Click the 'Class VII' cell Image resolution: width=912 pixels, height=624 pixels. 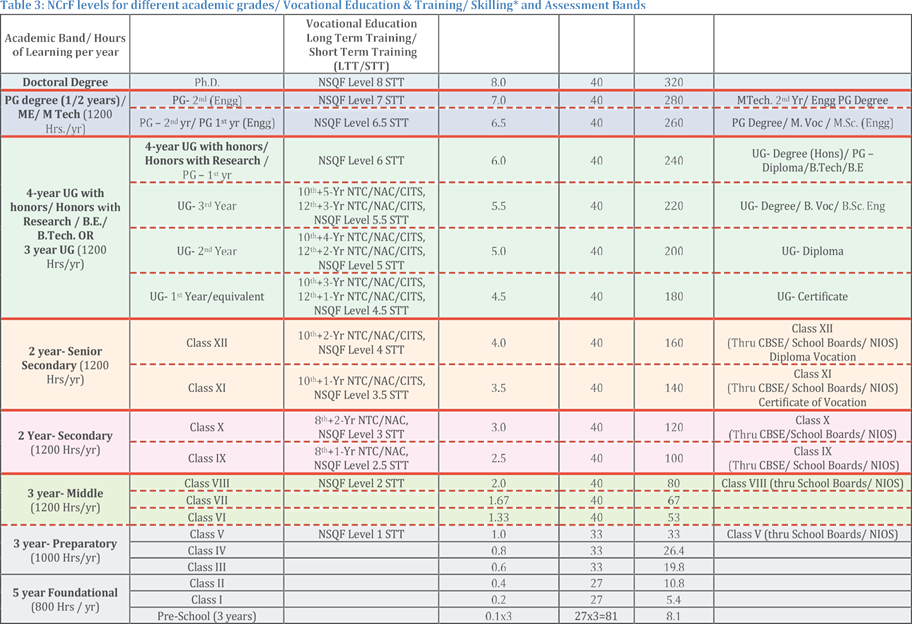coord(206,500)
